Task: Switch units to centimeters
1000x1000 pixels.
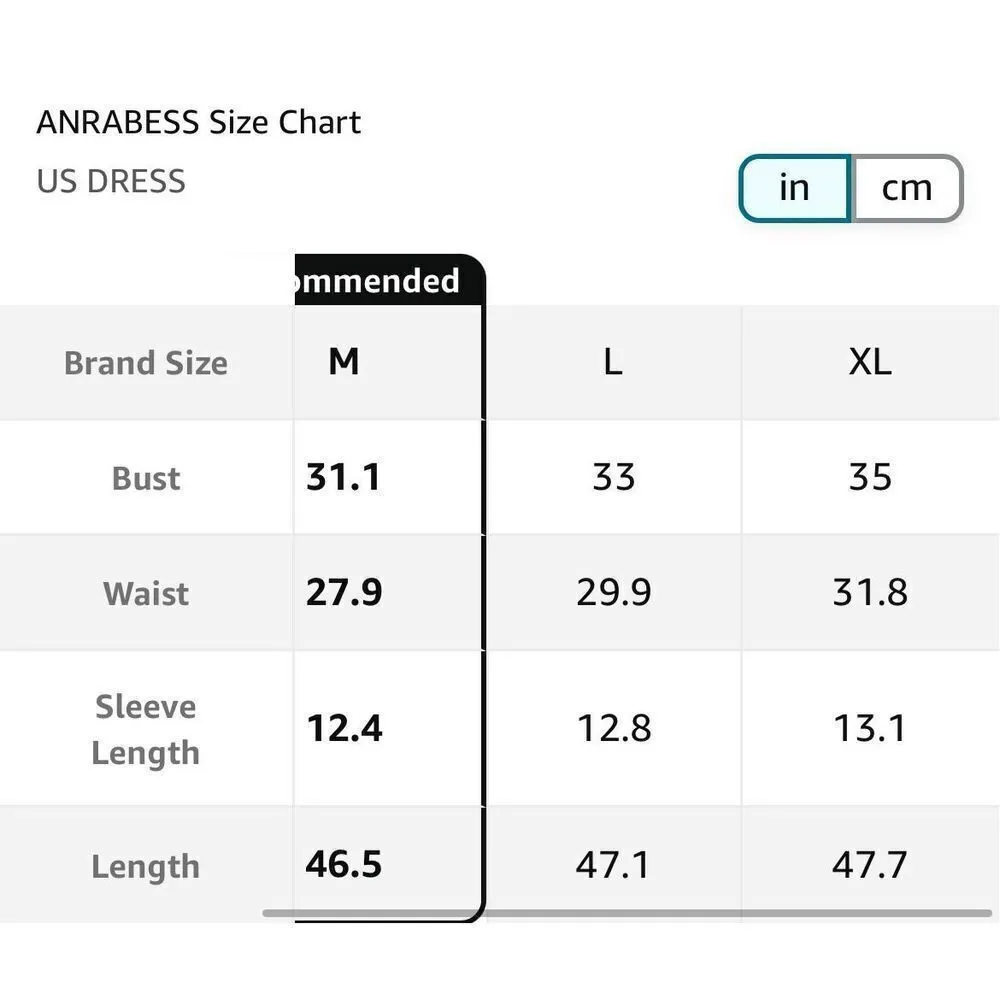Action: (906, 187)
